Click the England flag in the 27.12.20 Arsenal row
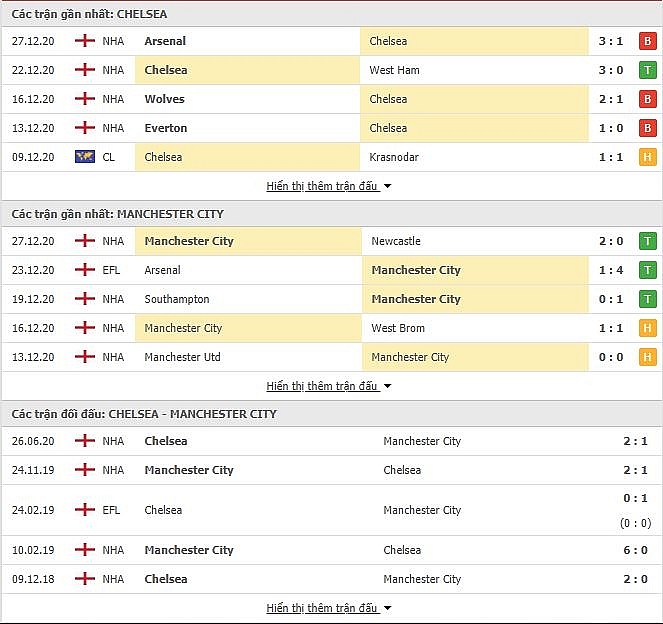Image resolution: width=663 pixels, height=624 pixels. pos(85,41)
